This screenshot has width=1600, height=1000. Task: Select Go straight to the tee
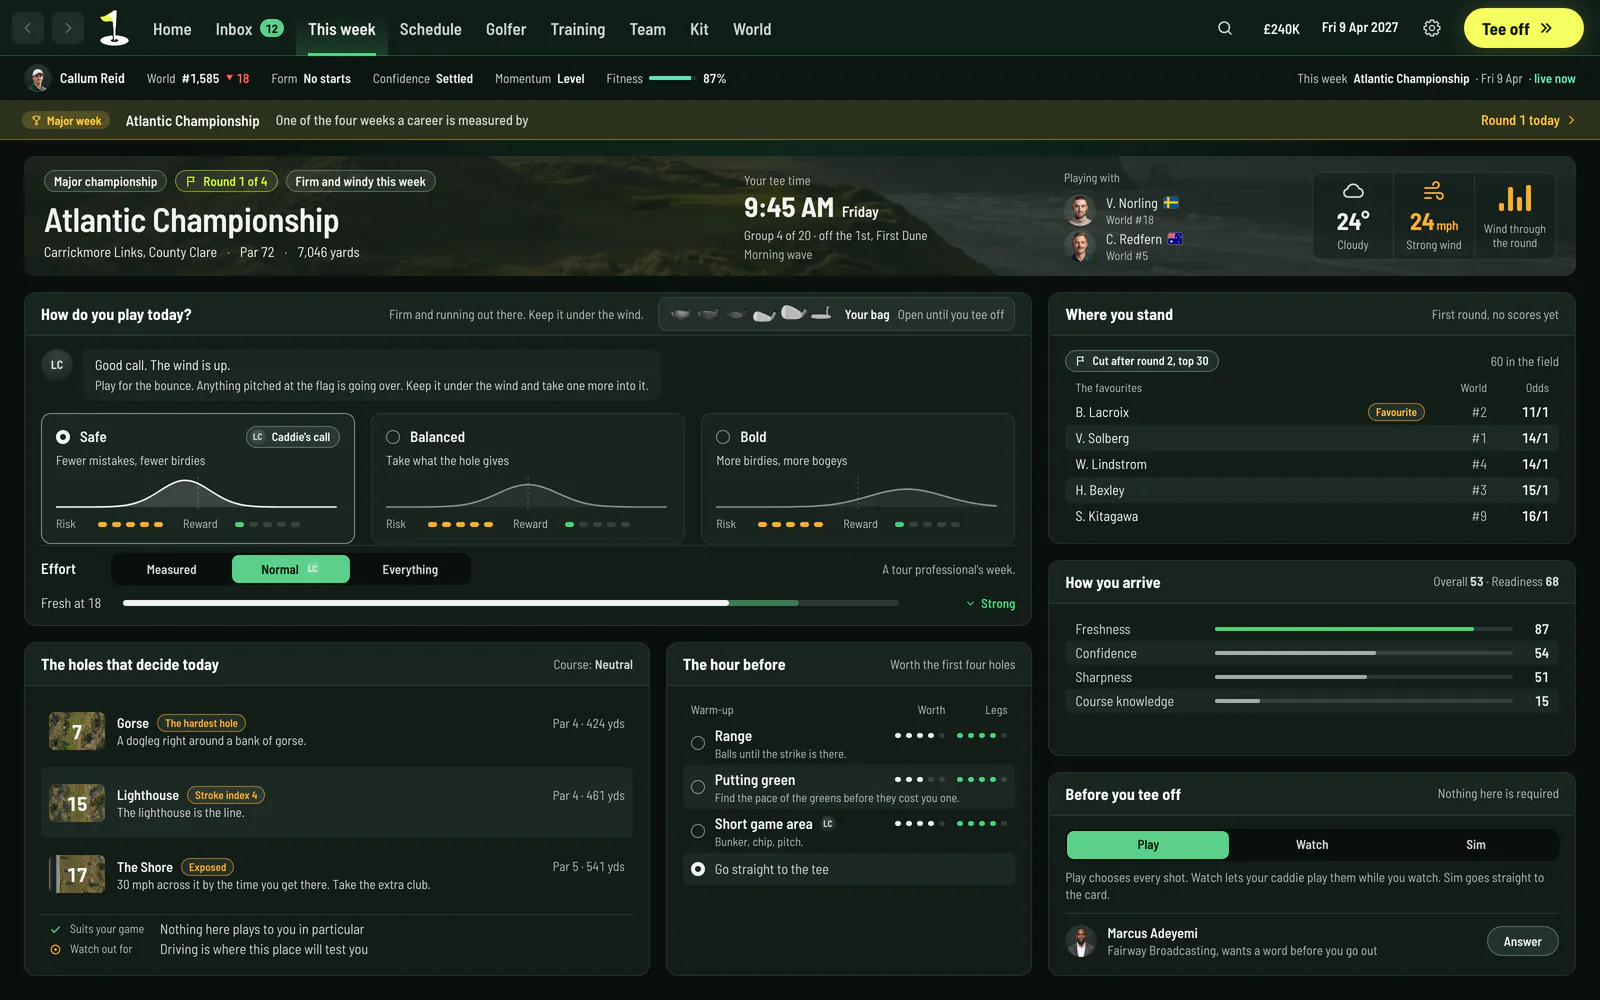pyautogui.click(x=849, y=869)
